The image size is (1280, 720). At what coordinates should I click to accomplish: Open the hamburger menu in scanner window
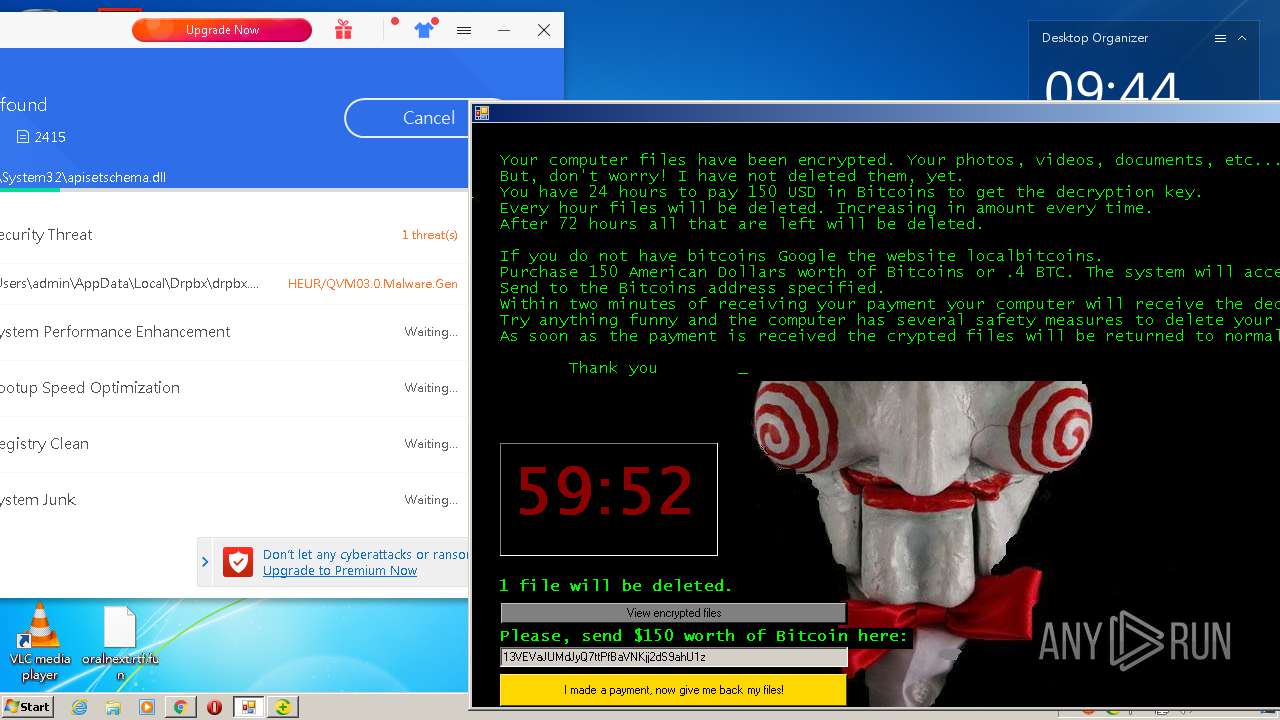(464, 30)
